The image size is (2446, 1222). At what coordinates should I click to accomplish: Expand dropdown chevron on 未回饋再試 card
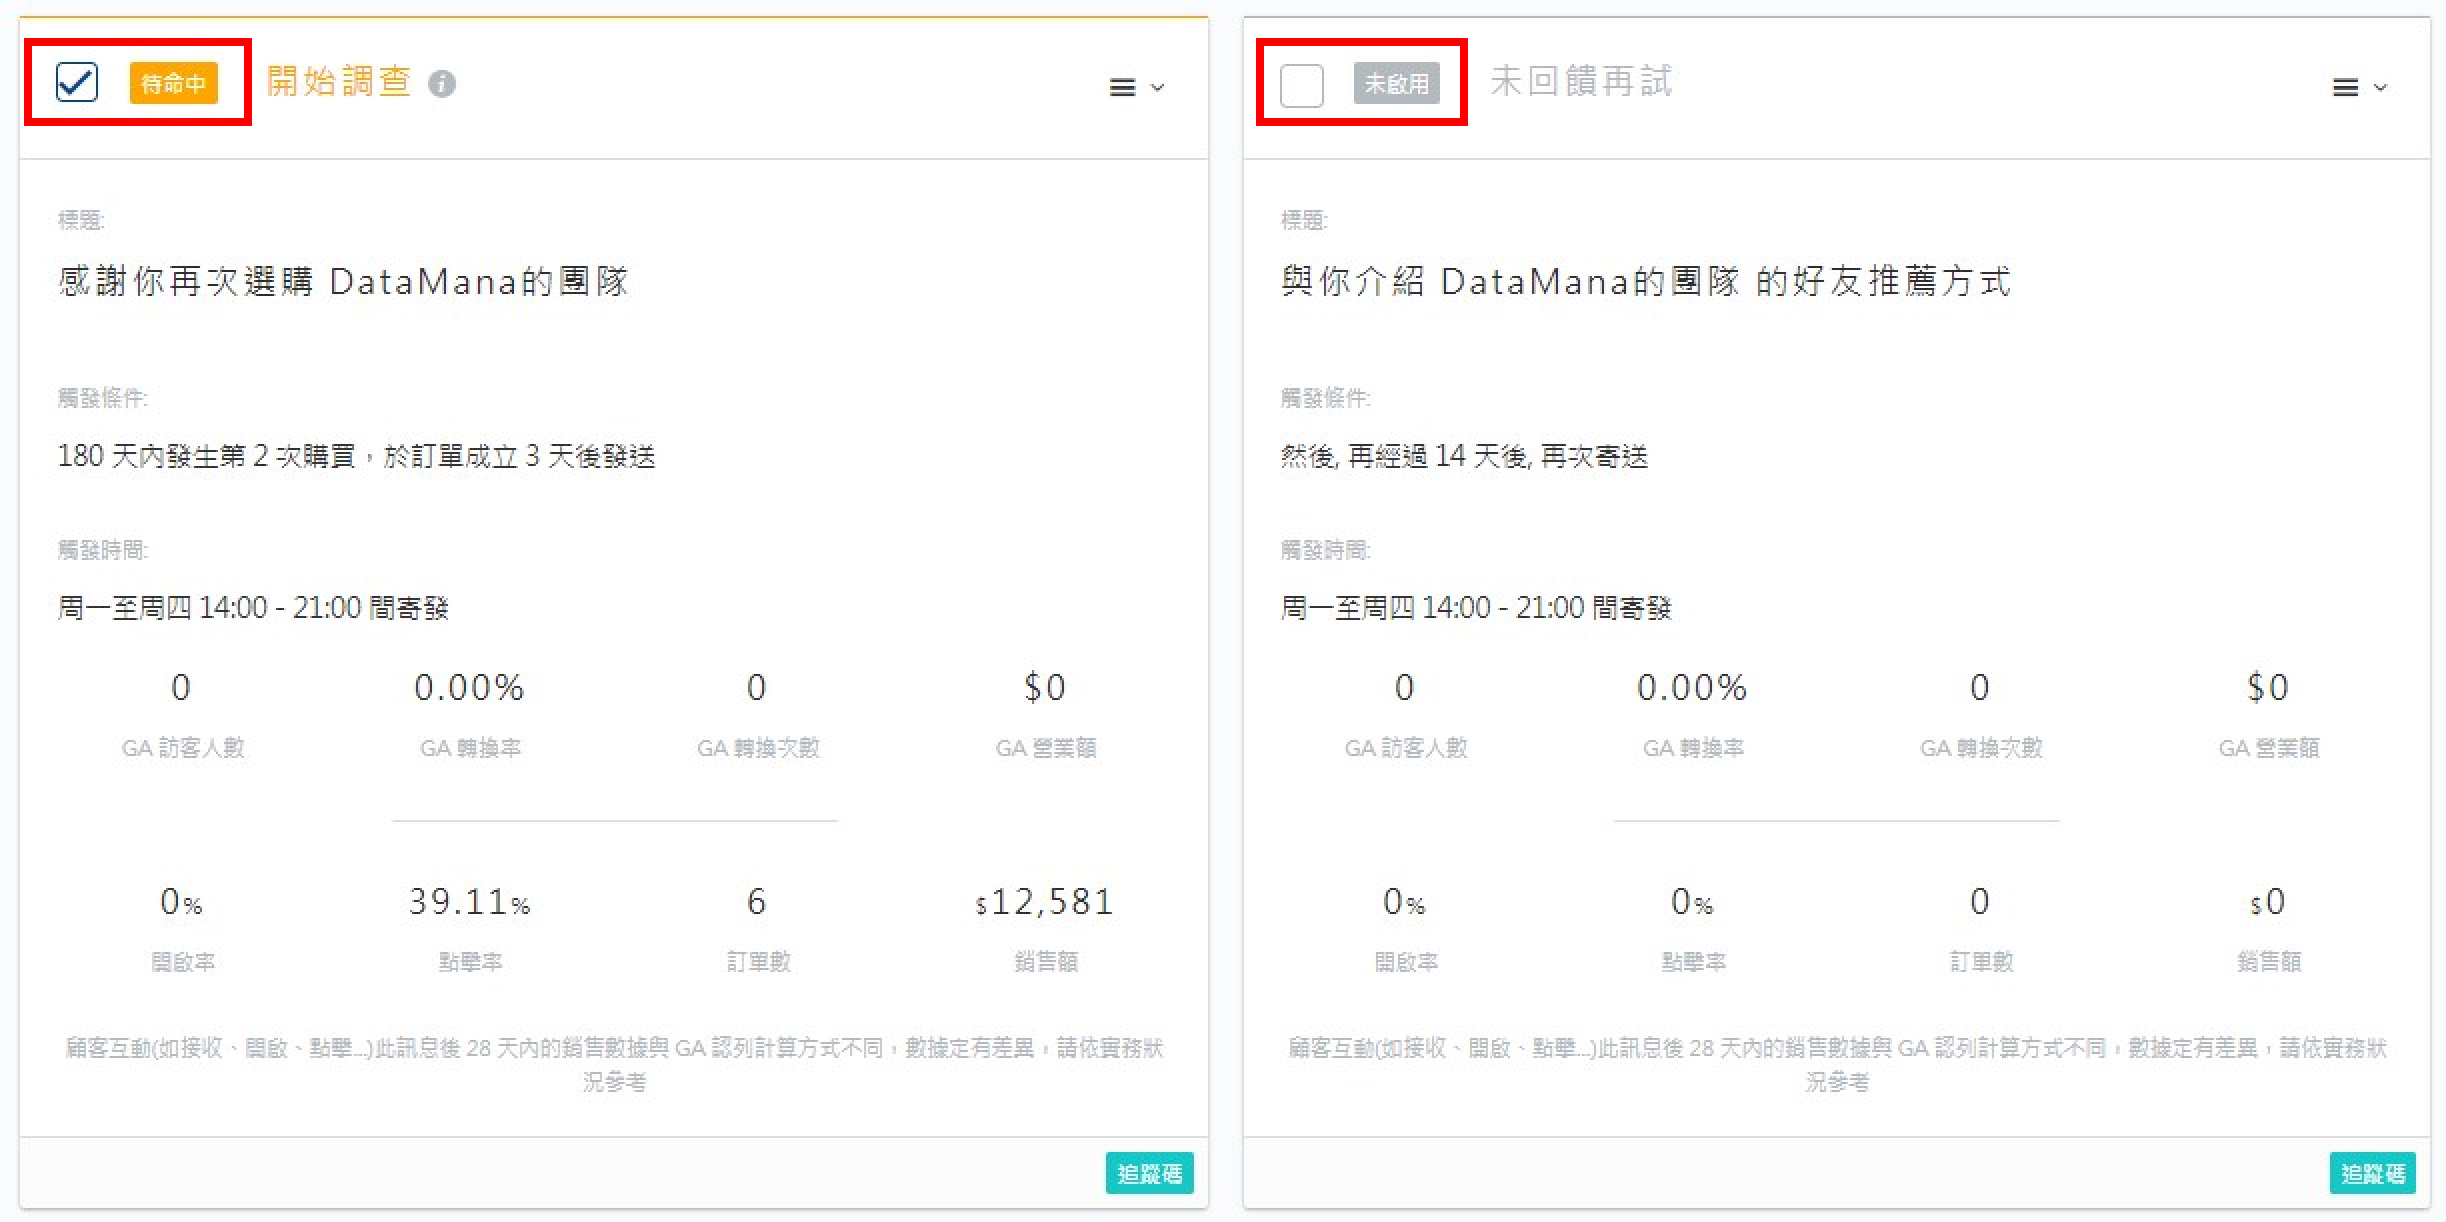pos(2381,88)
